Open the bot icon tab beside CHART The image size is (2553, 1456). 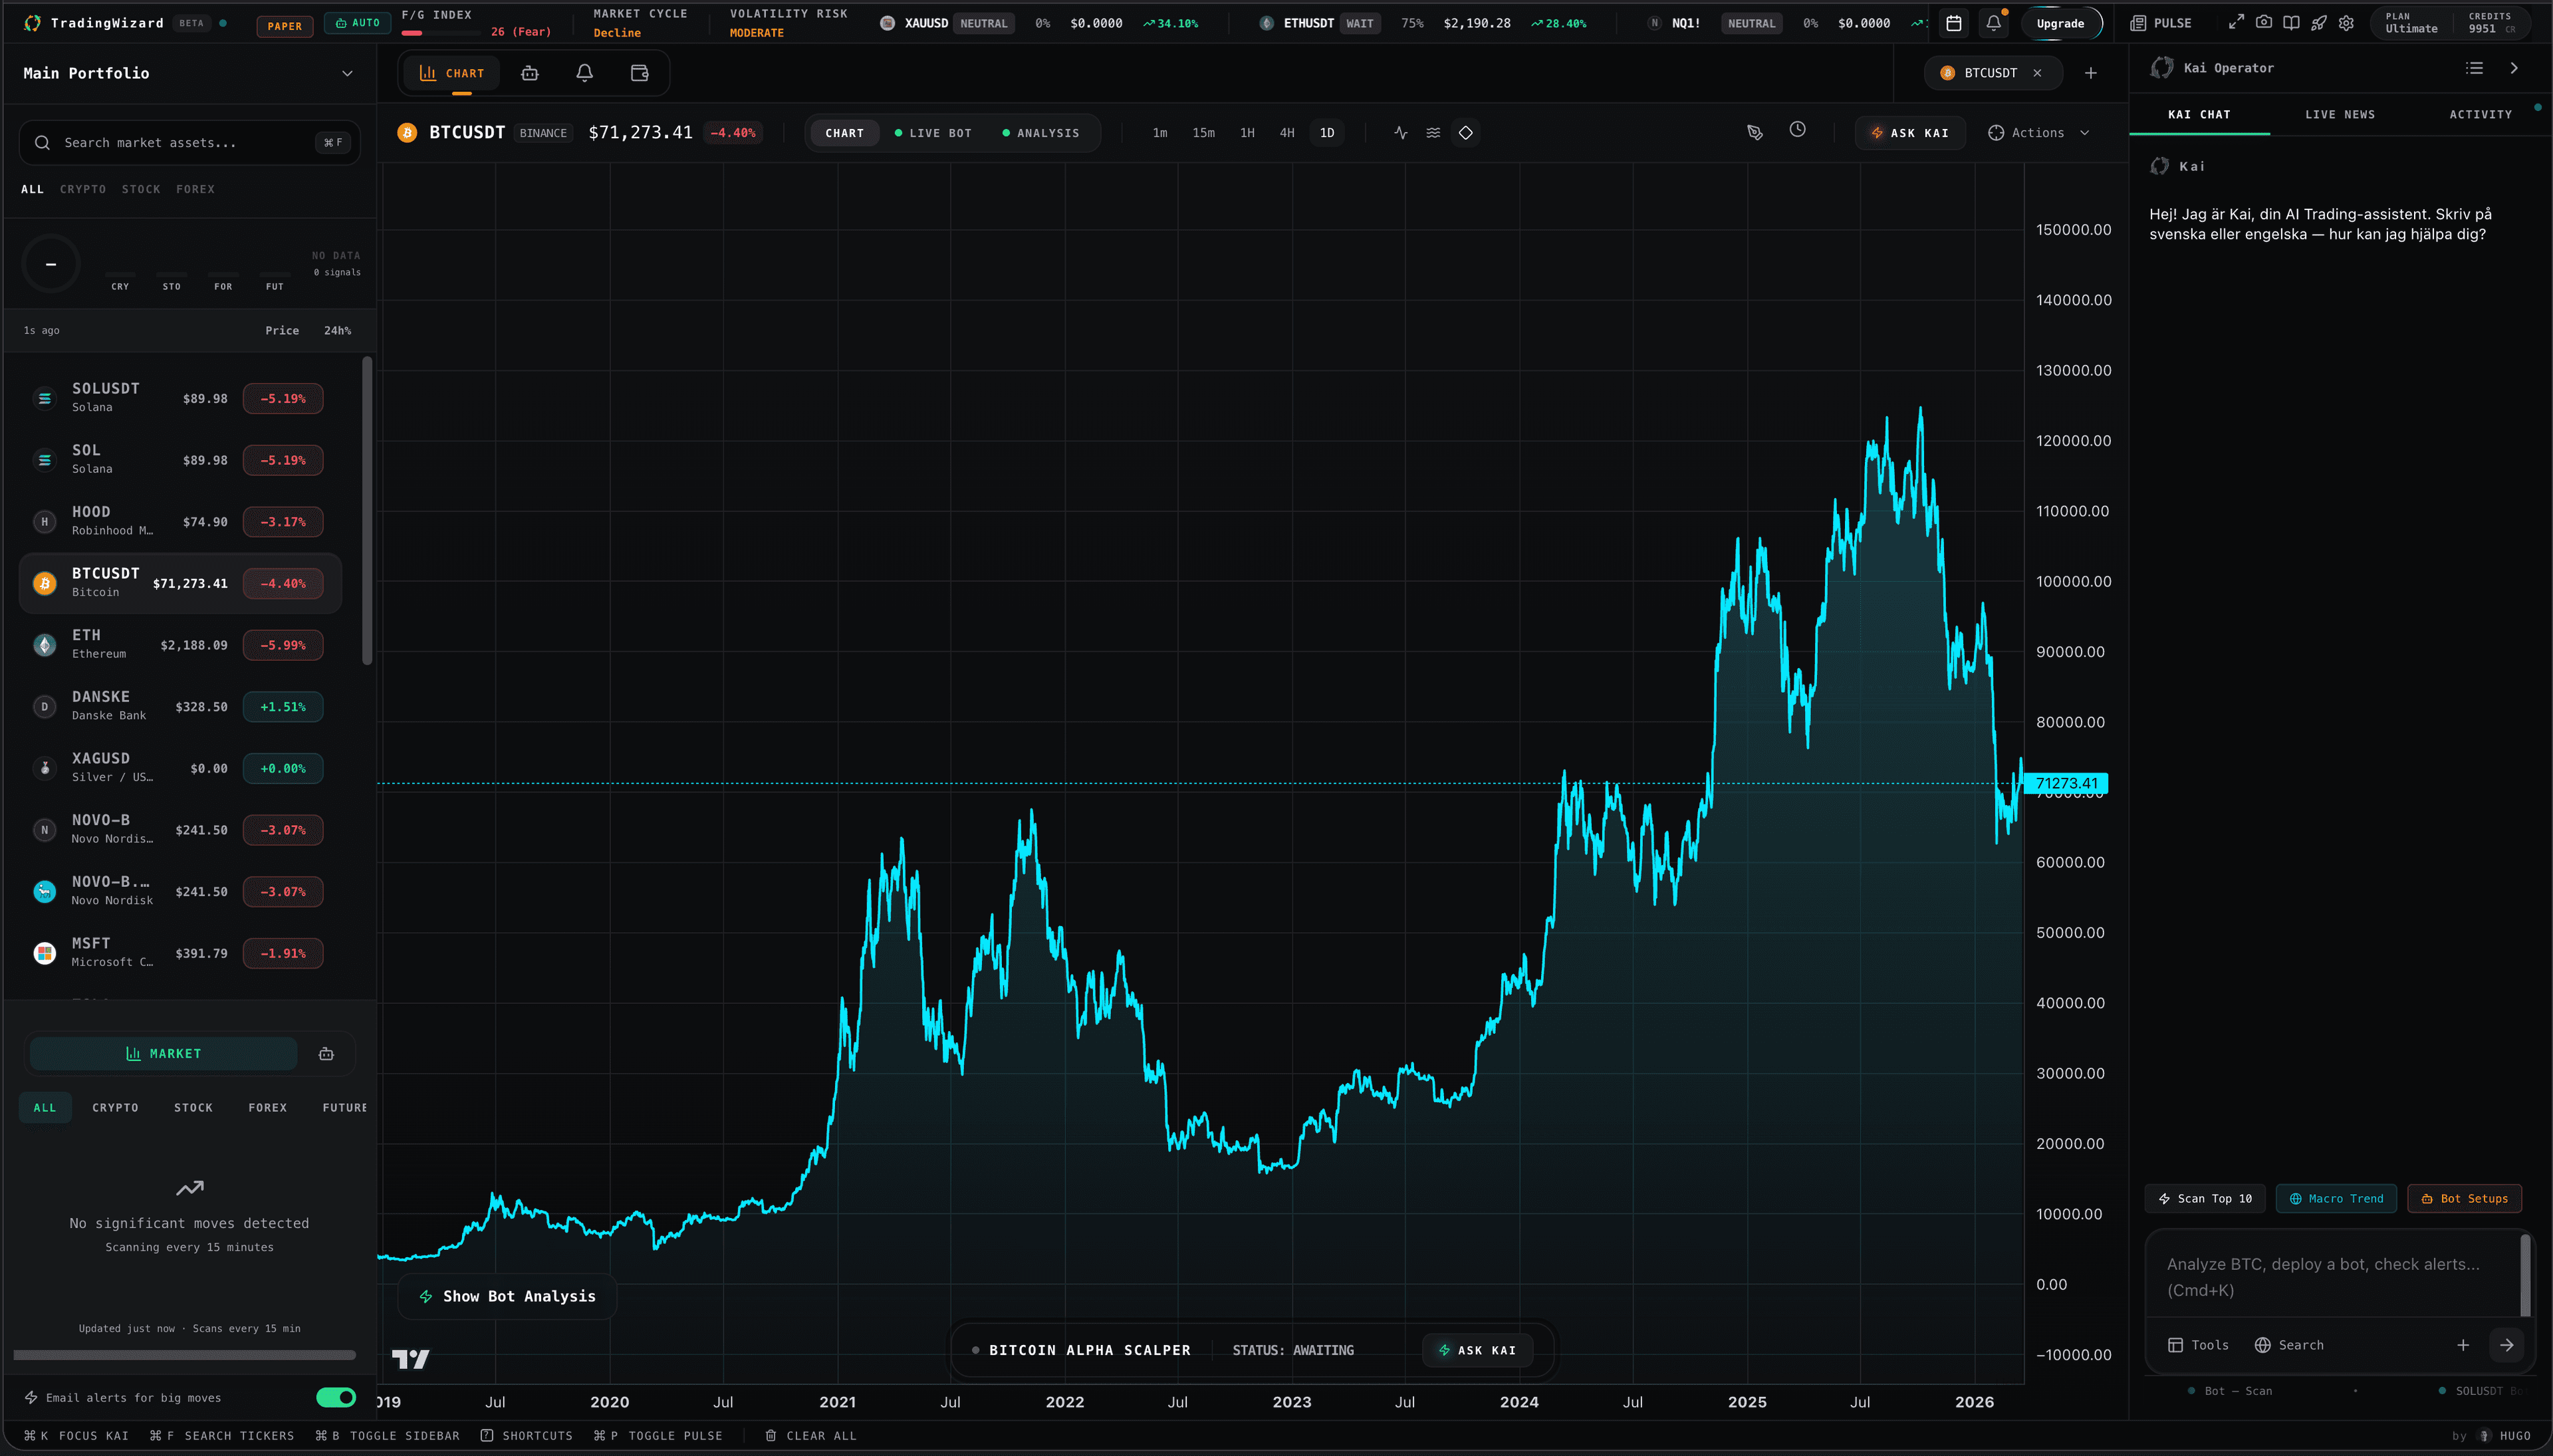point(530,73)
